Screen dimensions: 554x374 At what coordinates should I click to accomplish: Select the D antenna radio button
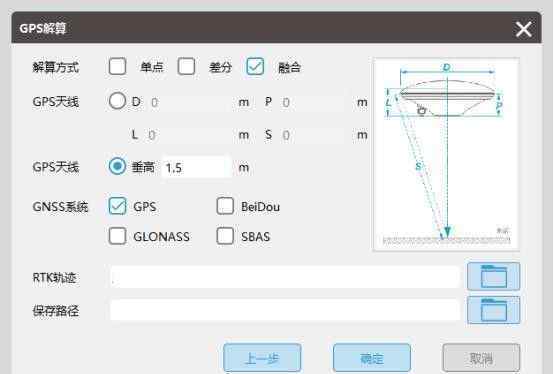pos(117,101)
